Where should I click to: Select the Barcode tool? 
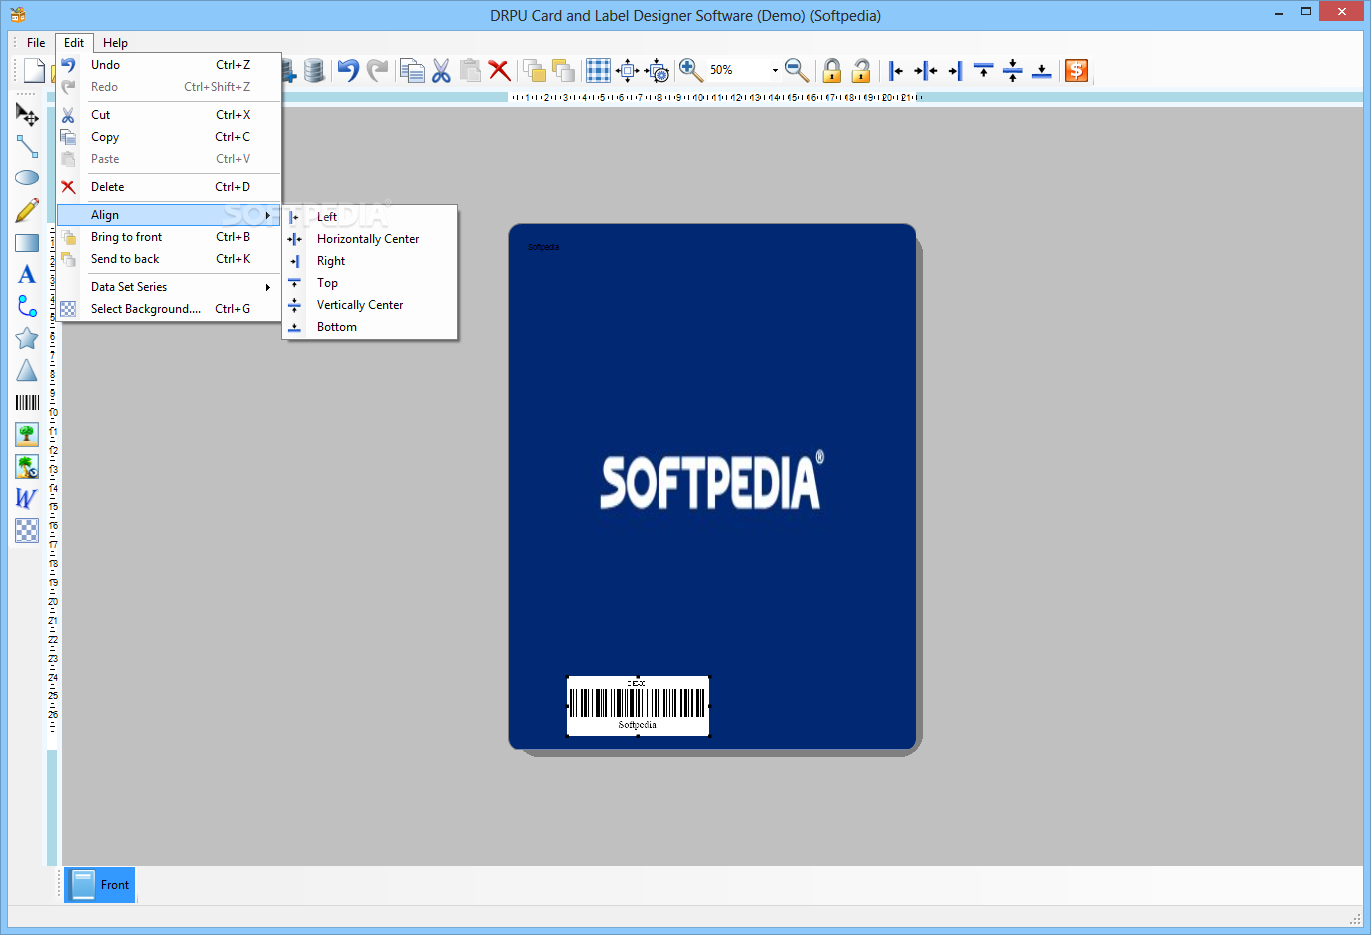click(27, 402)
